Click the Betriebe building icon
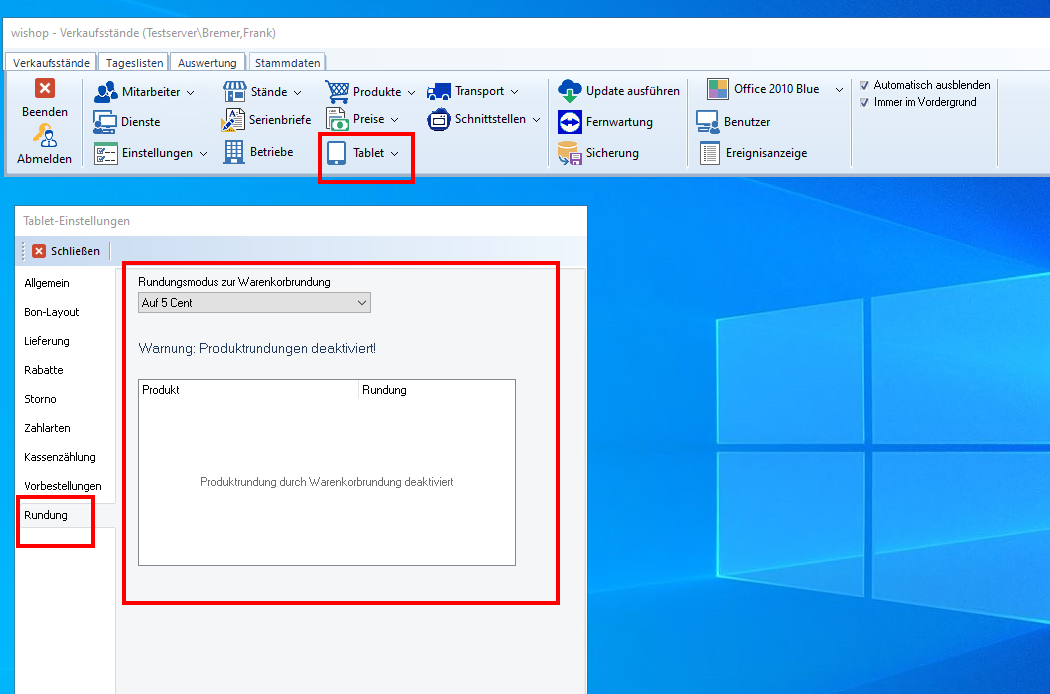 [x=233, y=152]
